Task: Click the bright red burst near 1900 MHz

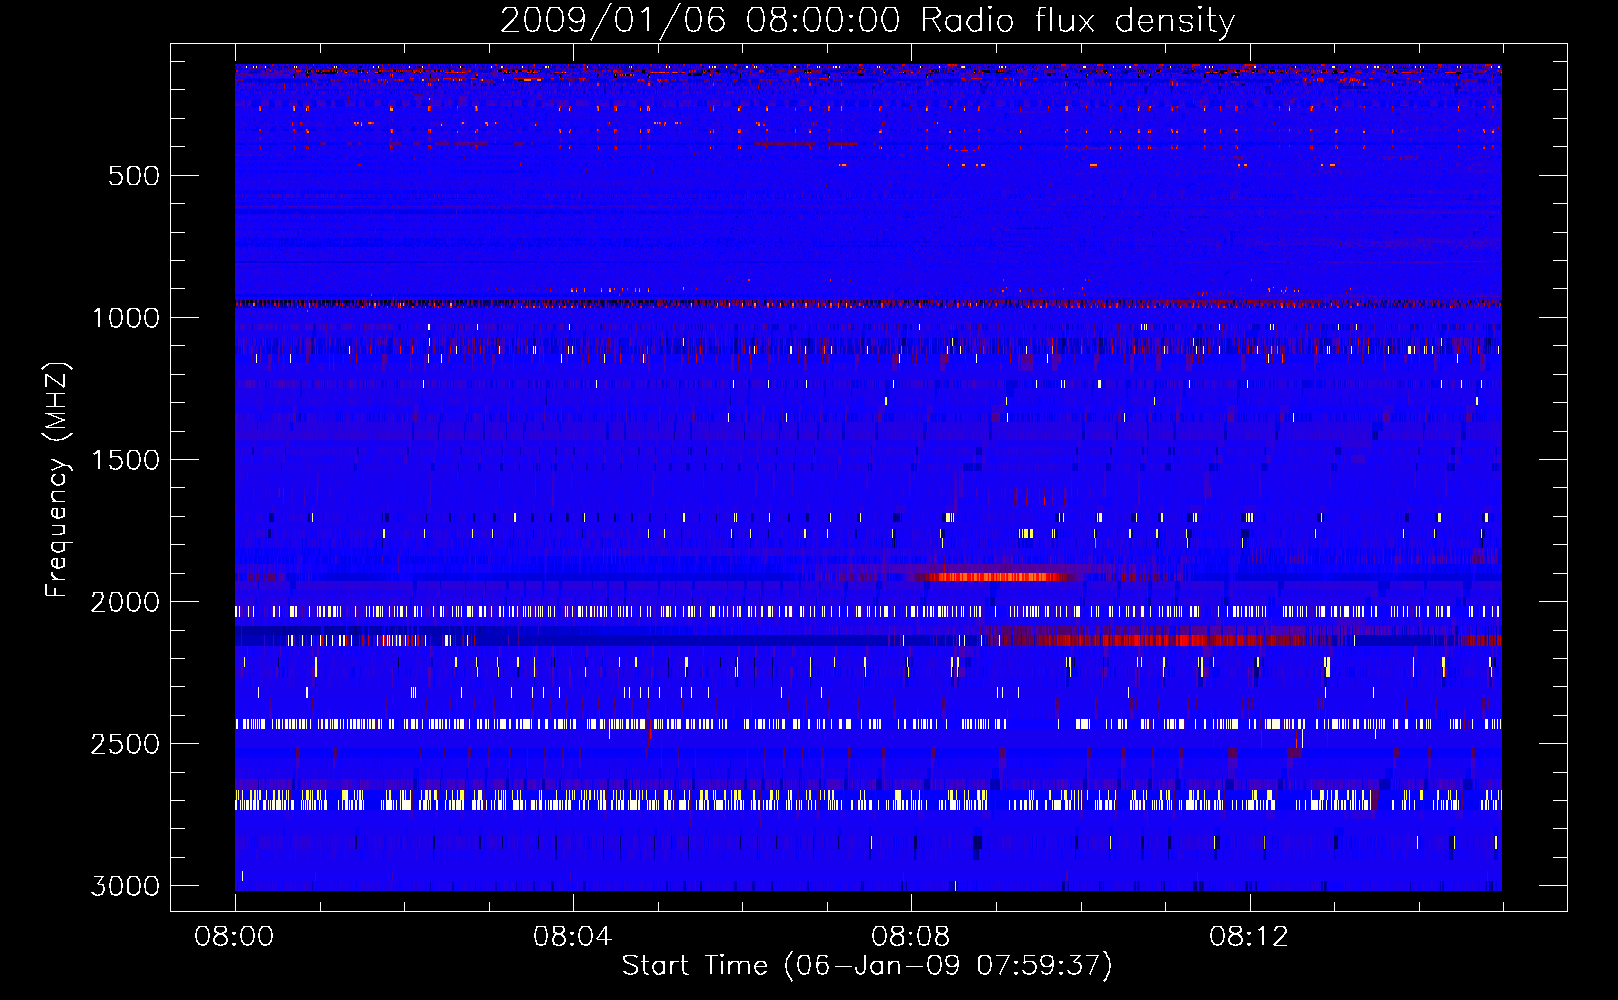Action: coord(995,576)
